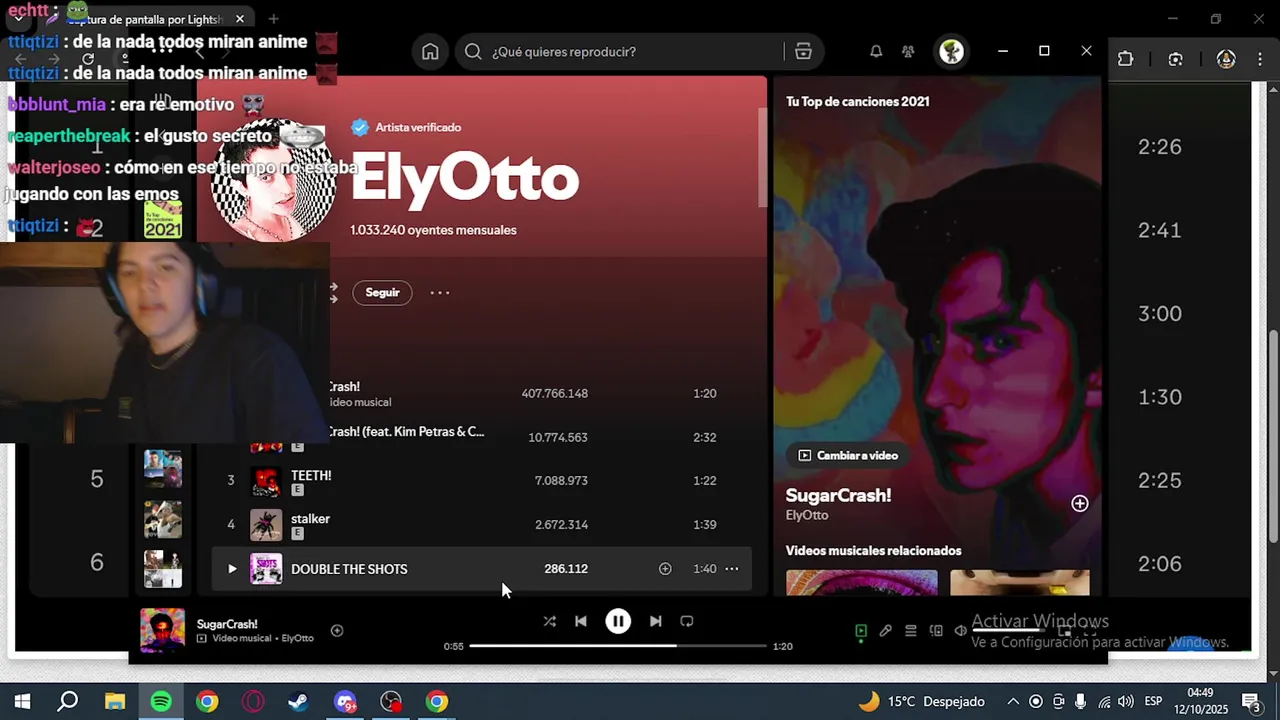Open Friend Activity people icon
The height and width of the screenshot is (720, 1280).
pyautogui.click(x=908, y=52)
